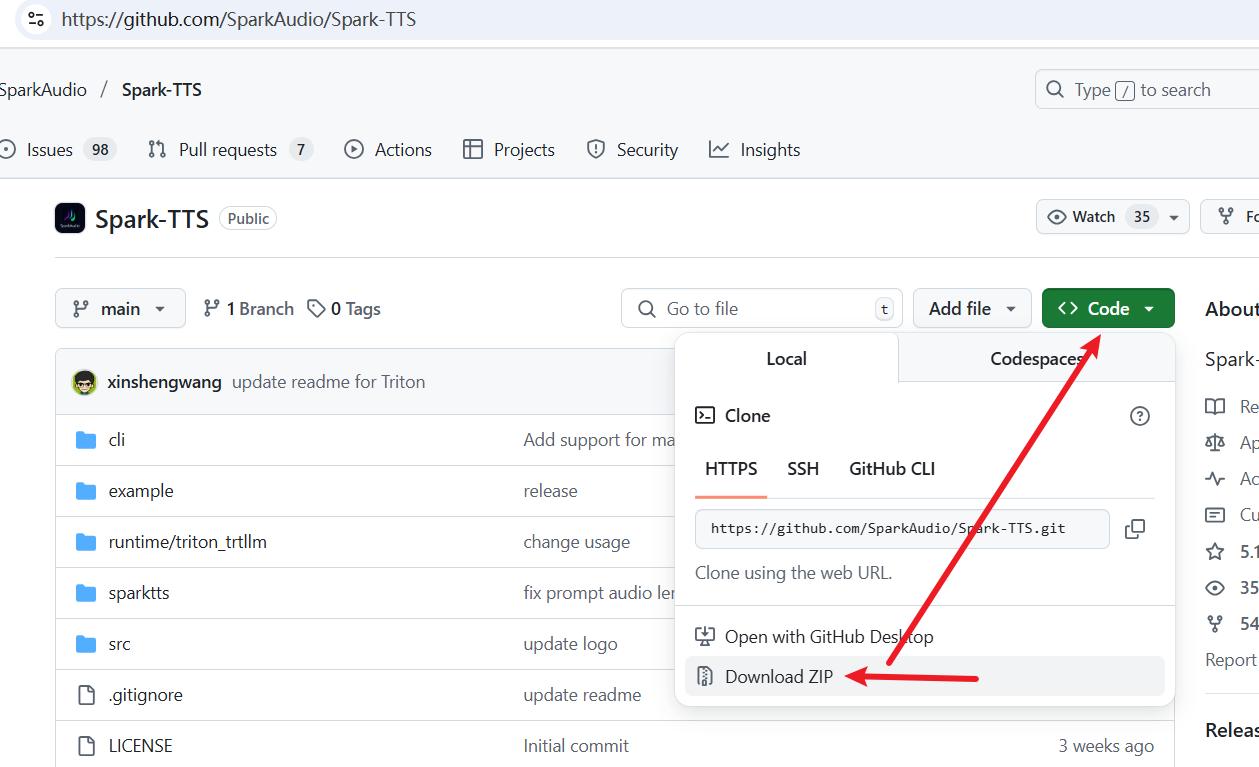Open the cli folder
Viewport: 1259px width, 767px height.
point(117,440)
